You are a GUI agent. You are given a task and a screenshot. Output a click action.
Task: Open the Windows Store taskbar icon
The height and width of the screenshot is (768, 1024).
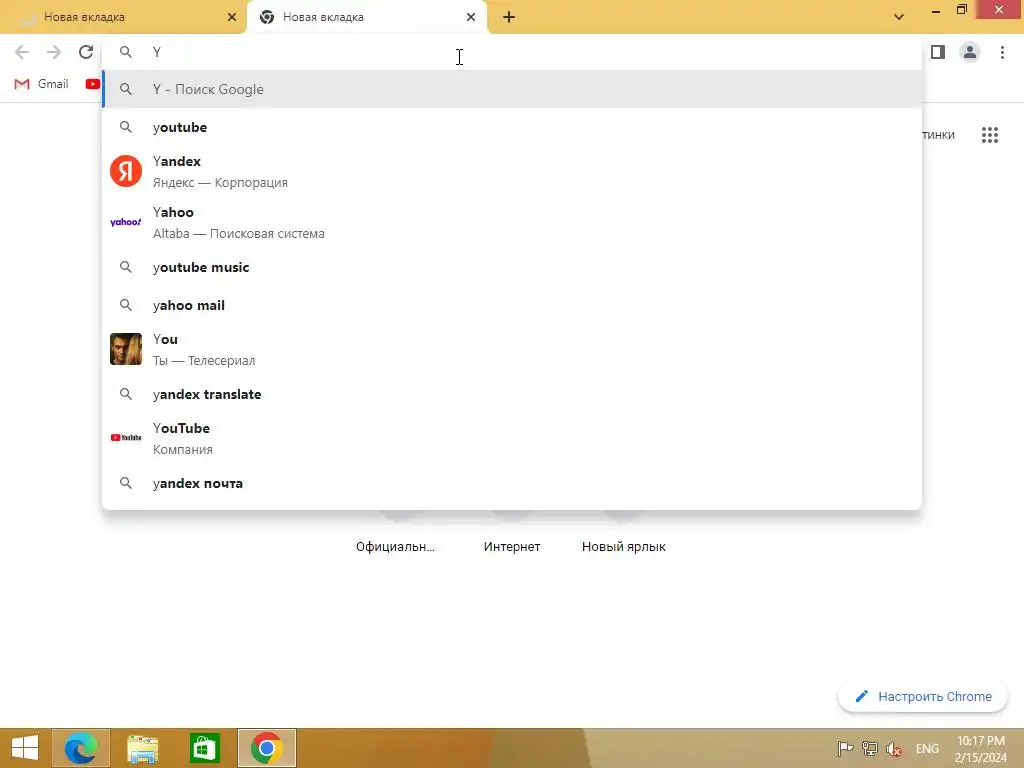[x=204, y=748]
